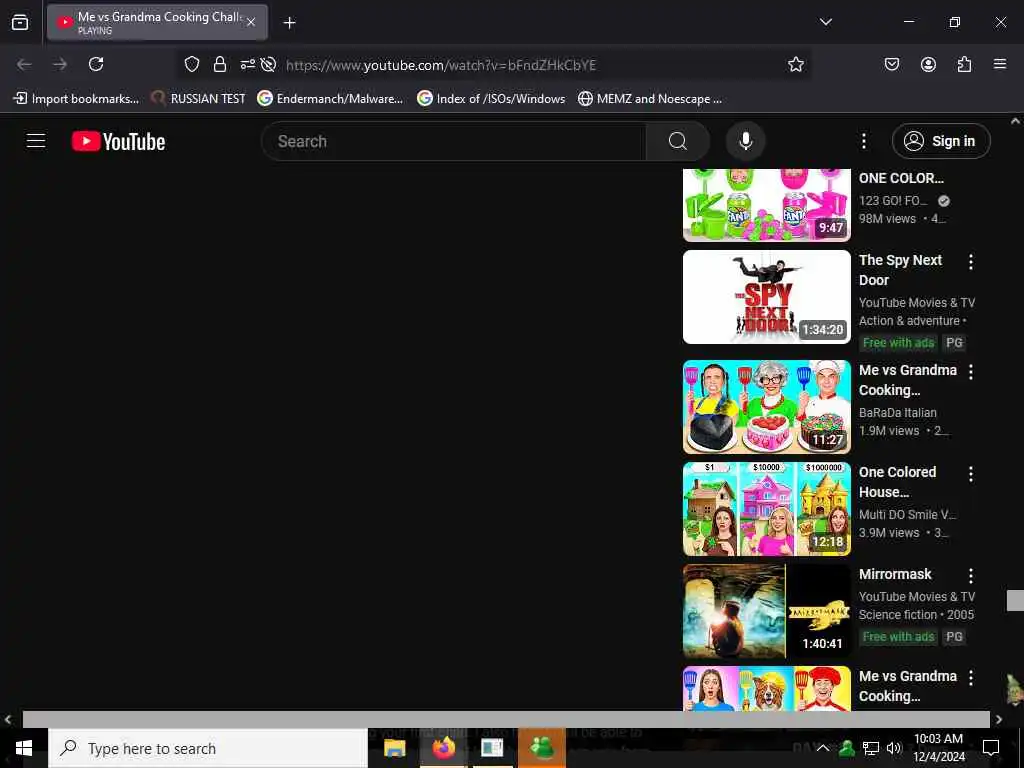
Task: Open options for BaRaDa Italian video
Action: (x=971, y=372)
